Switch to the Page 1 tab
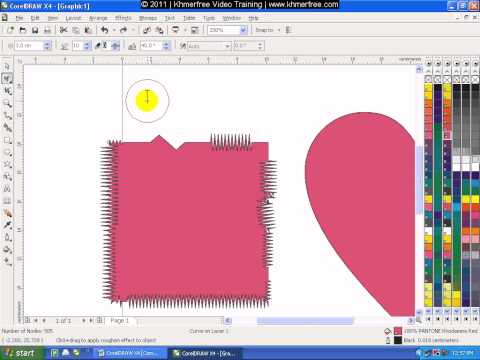480x360 pixels. 120,321
